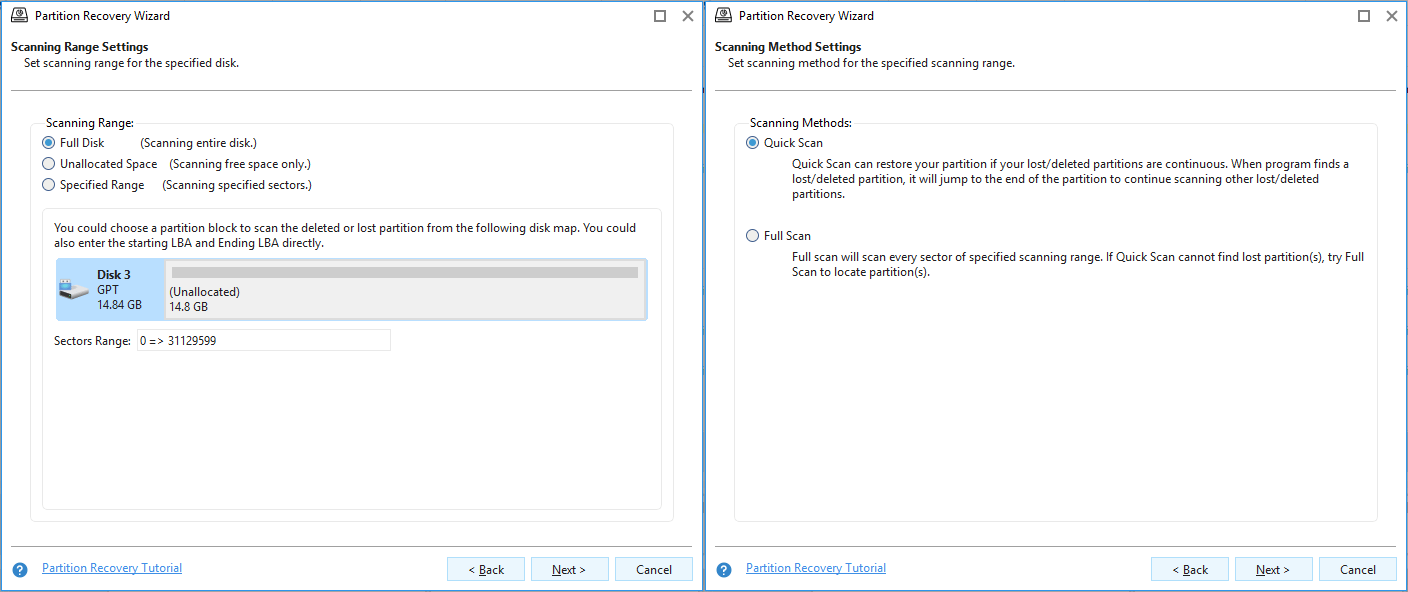This screenshot has height=592, width=1408.
Task: Click '(Scanning entire disk.)' description text
Action: point(198,143)
